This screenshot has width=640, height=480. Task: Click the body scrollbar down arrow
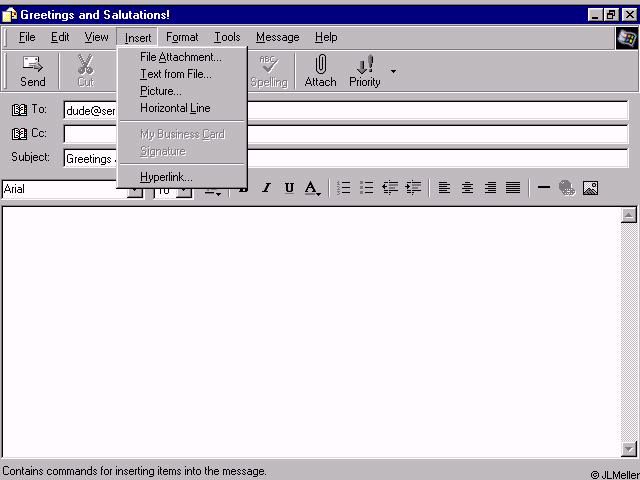629,449
